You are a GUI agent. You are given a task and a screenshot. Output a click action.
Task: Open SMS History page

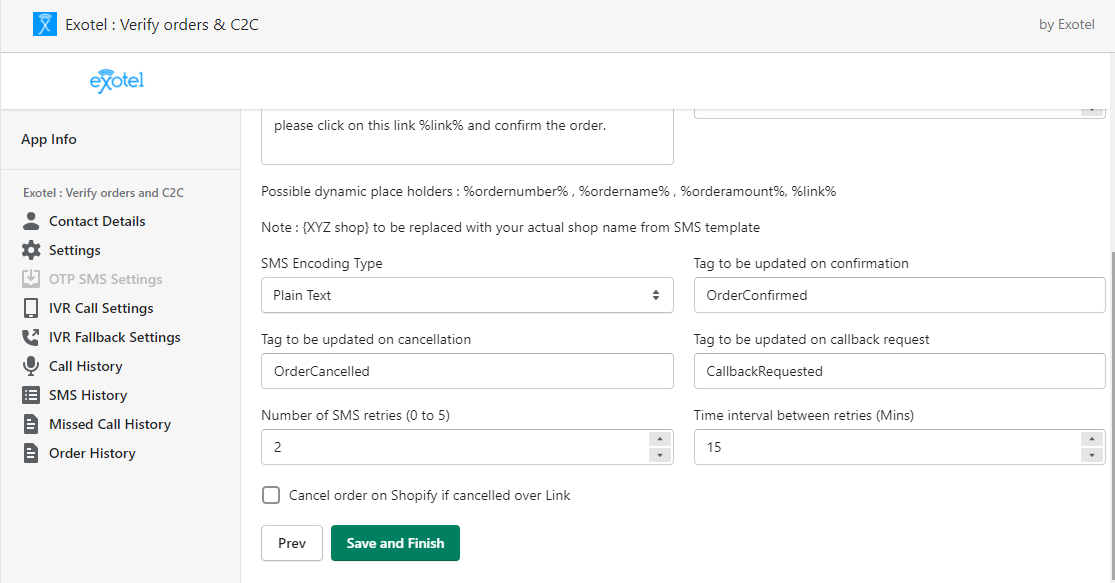[88, 395]
